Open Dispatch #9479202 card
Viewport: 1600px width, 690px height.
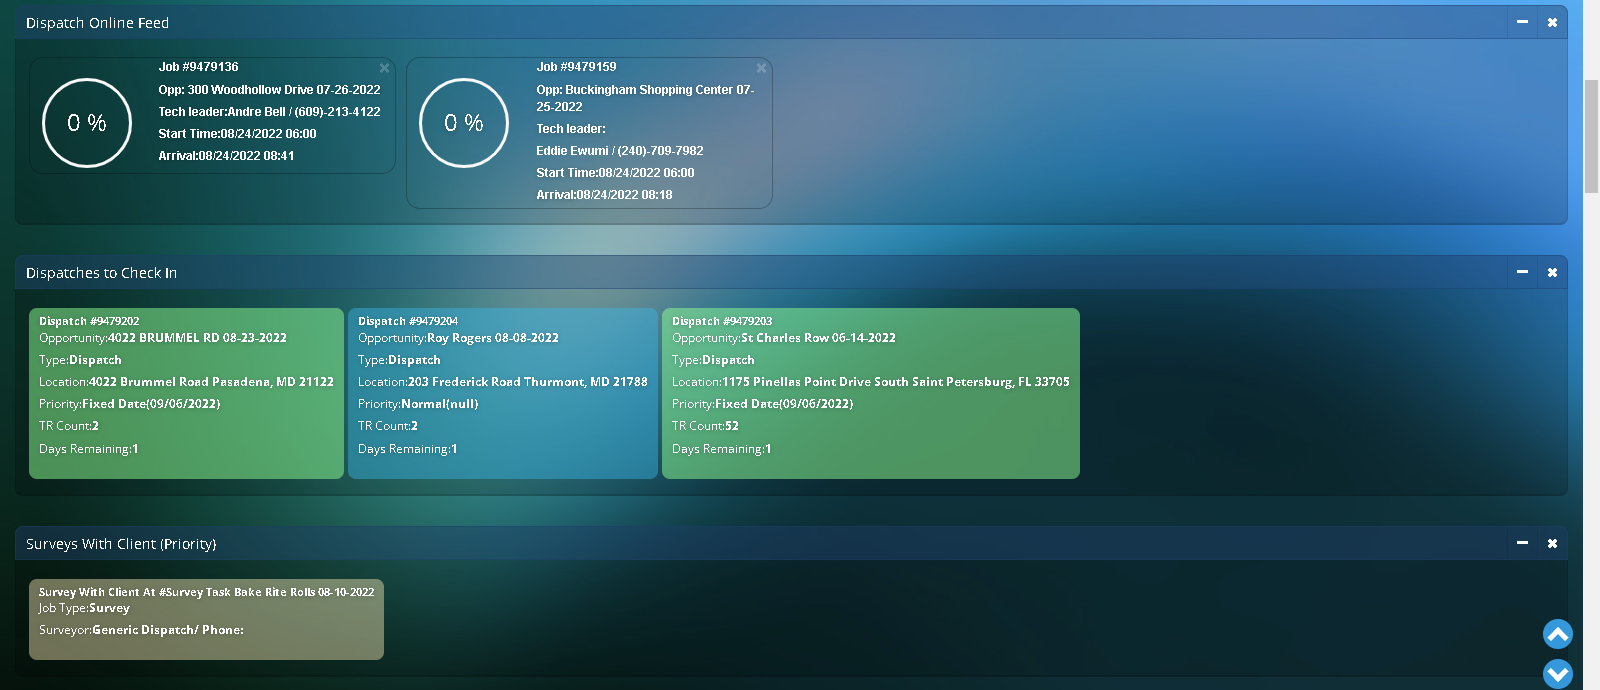tap(186, 393)
